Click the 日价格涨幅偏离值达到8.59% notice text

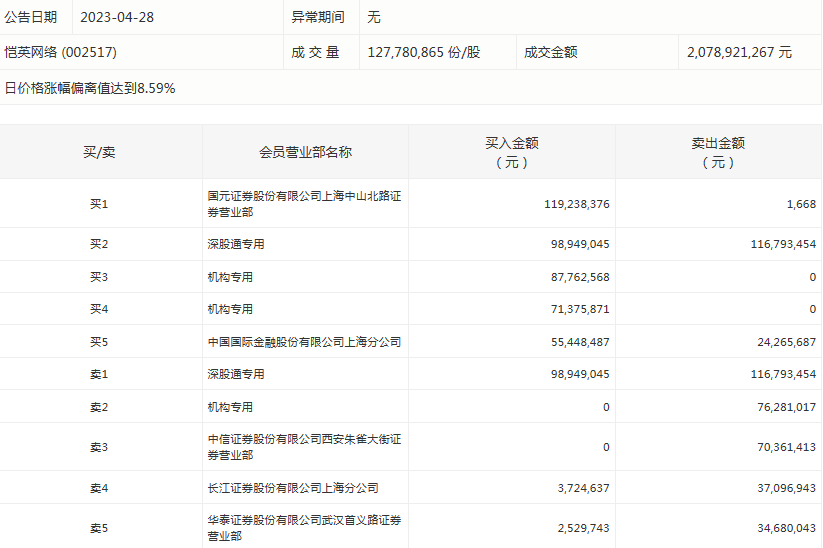(90, 88)
